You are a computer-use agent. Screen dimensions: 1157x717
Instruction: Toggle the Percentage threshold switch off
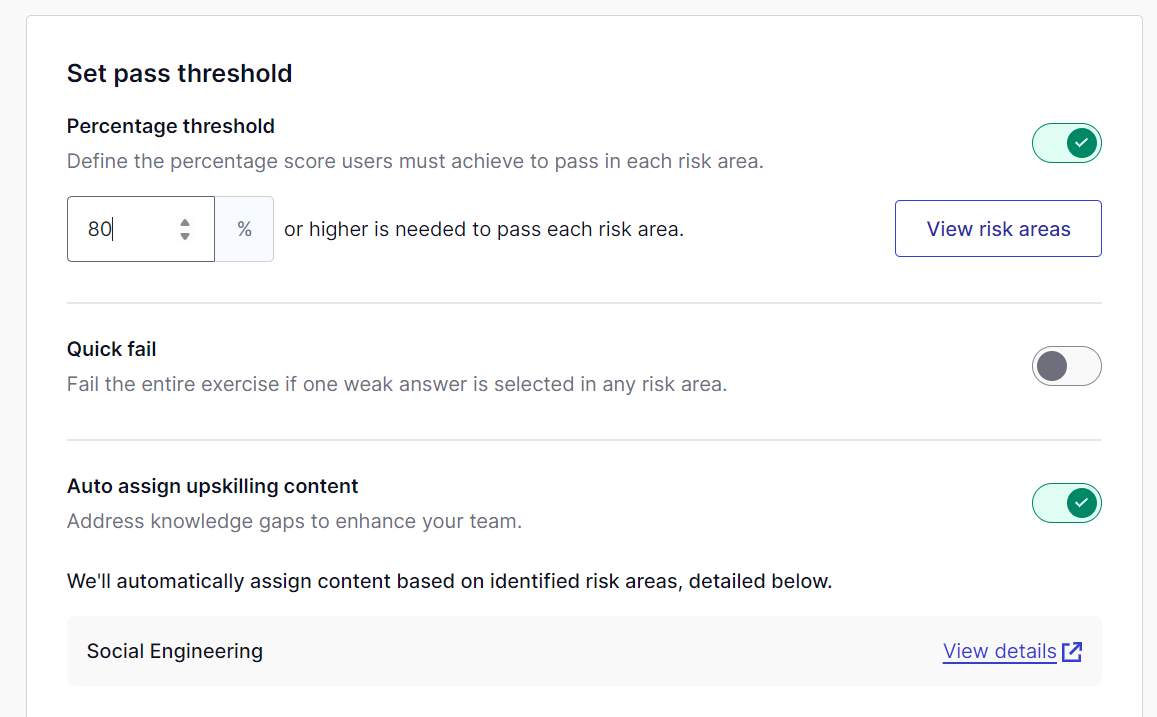click(1066, 143)
